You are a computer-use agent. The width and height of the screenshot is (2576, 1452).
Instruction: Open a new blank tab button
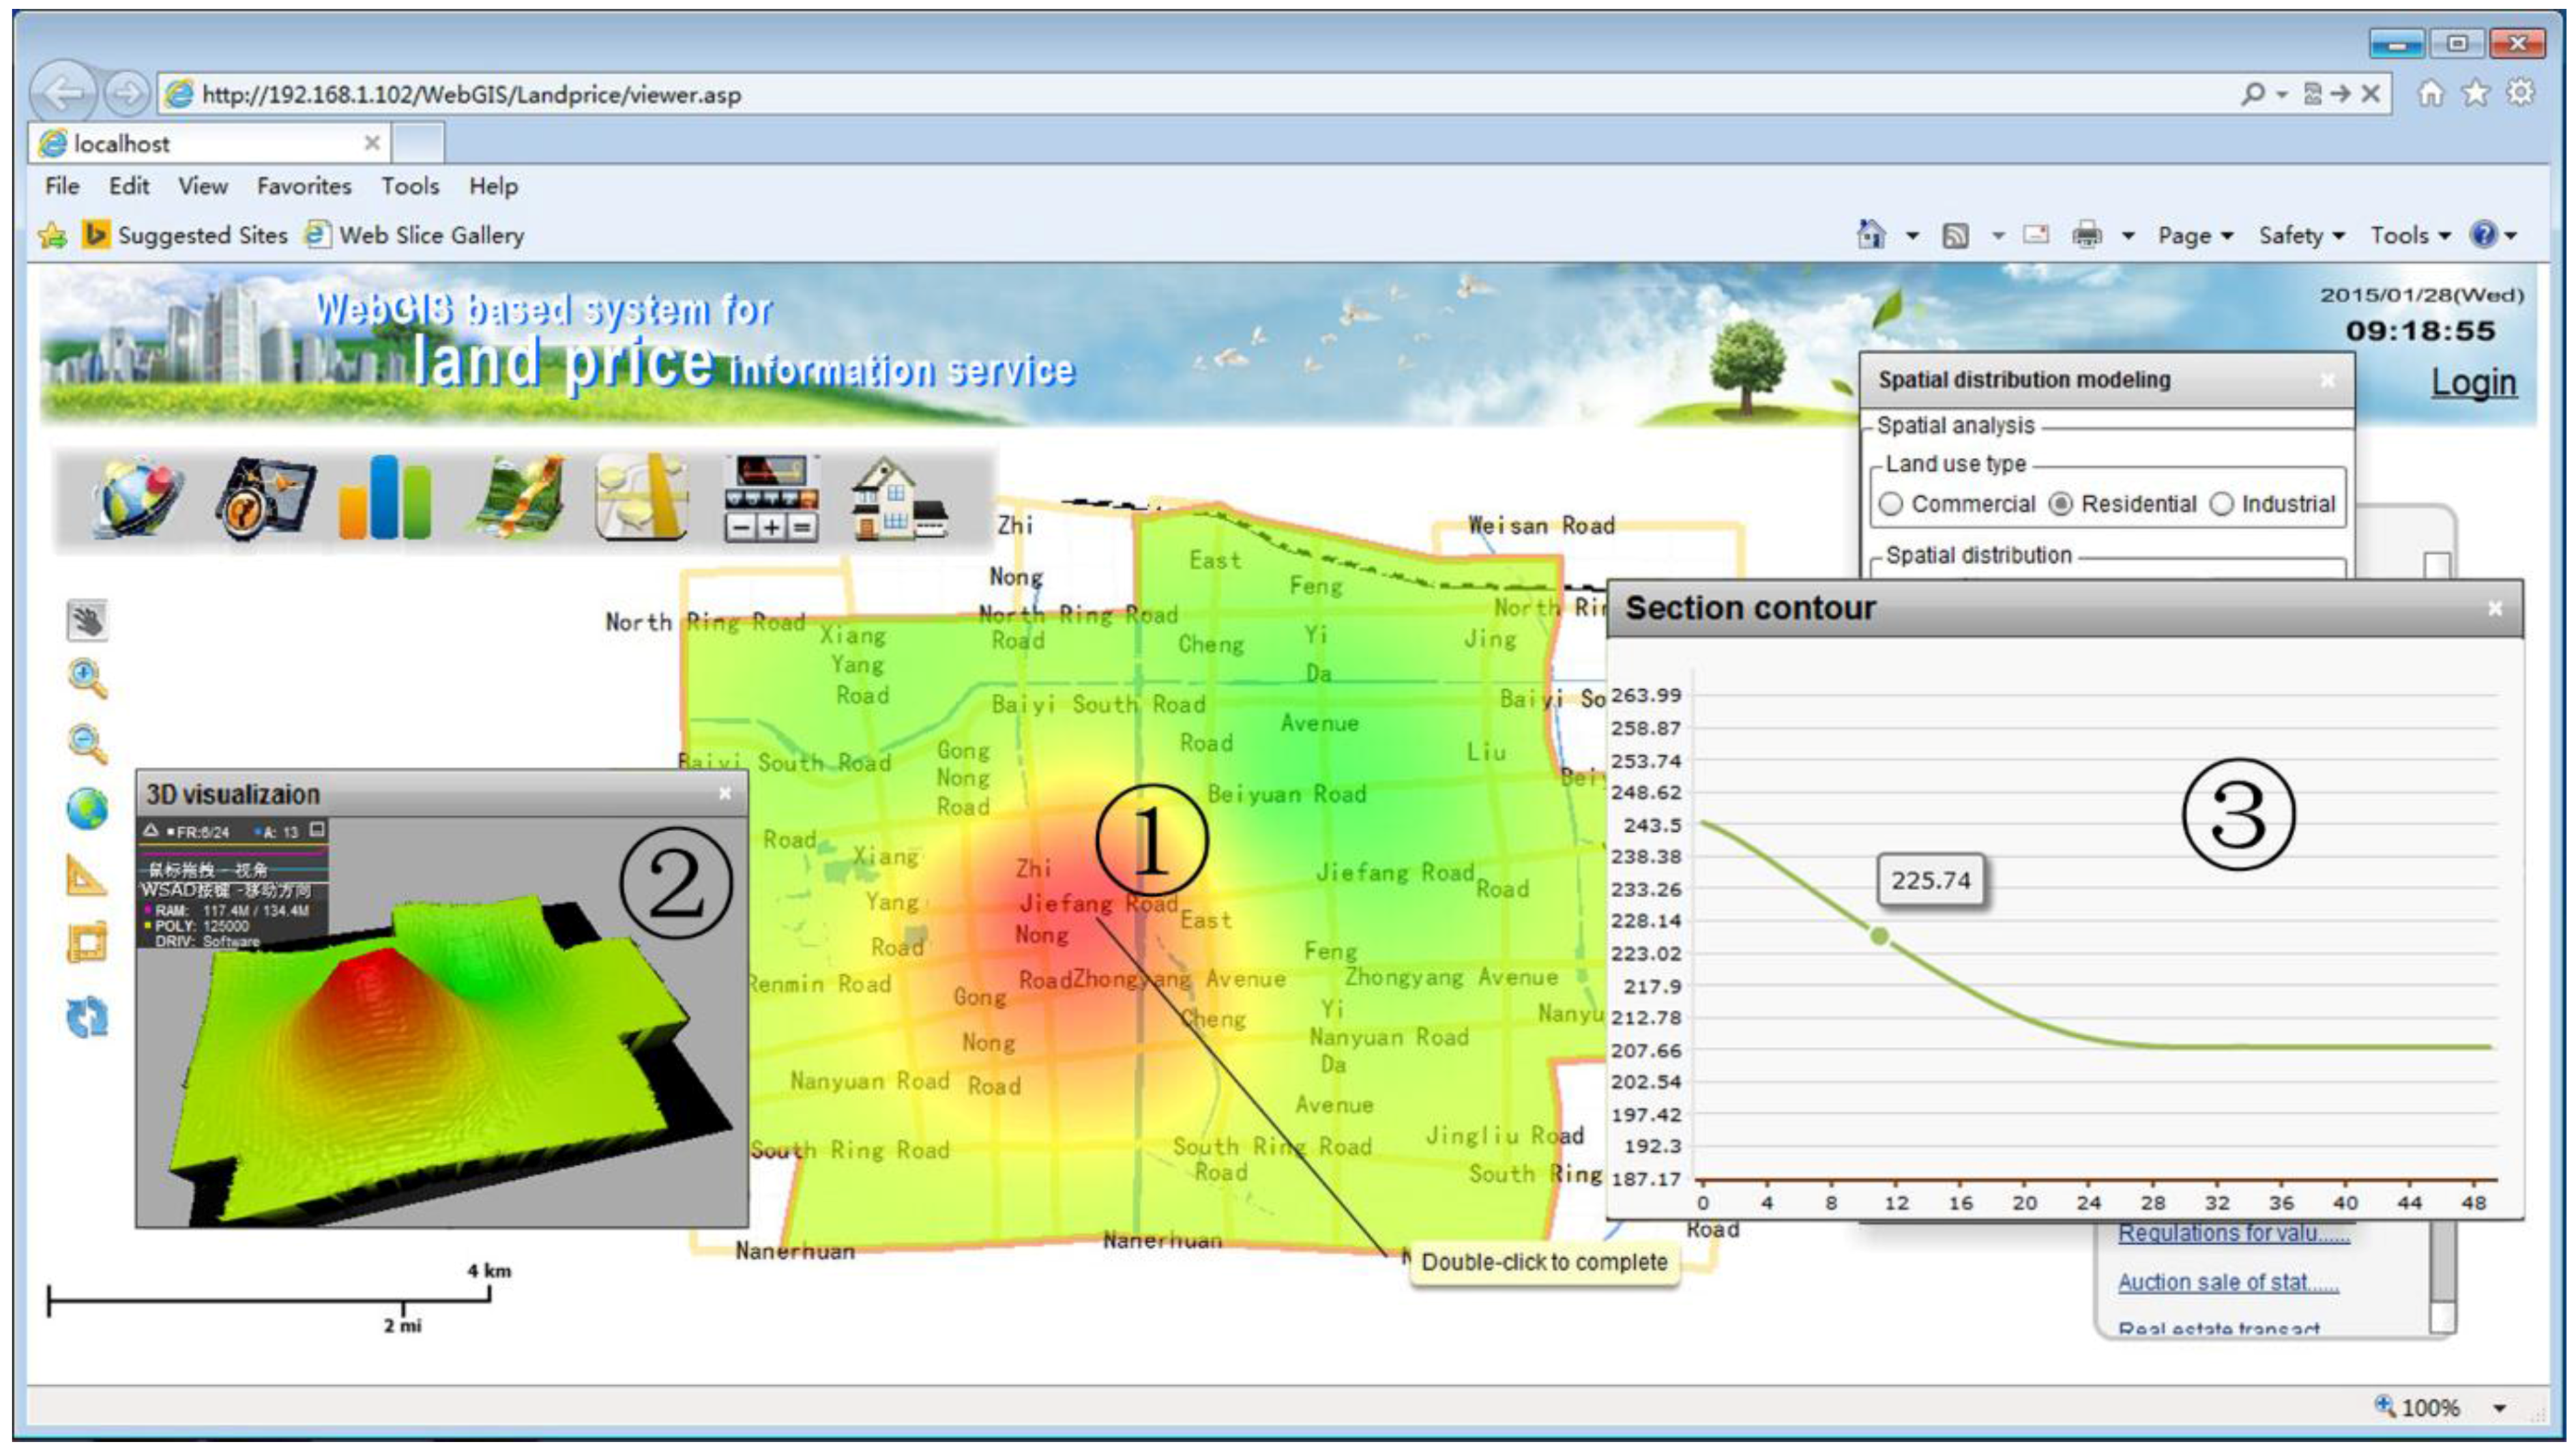point(417,144)
